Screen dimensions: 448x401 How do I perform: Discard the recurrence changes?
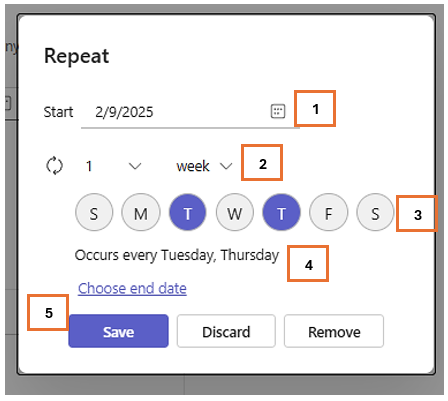(x=226, y=331)
